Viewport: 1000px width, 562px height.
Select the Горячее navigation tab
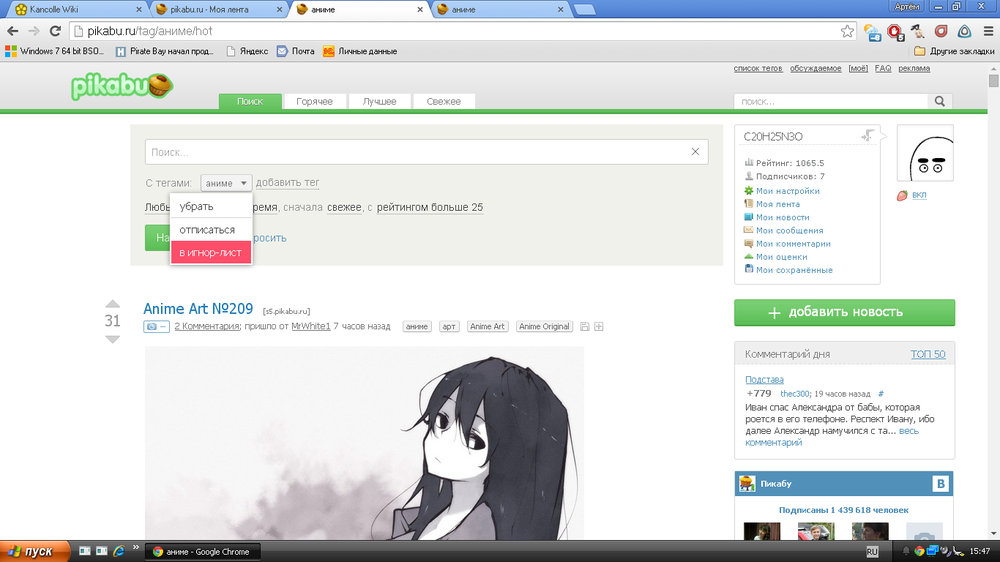(x=314, y=101)
